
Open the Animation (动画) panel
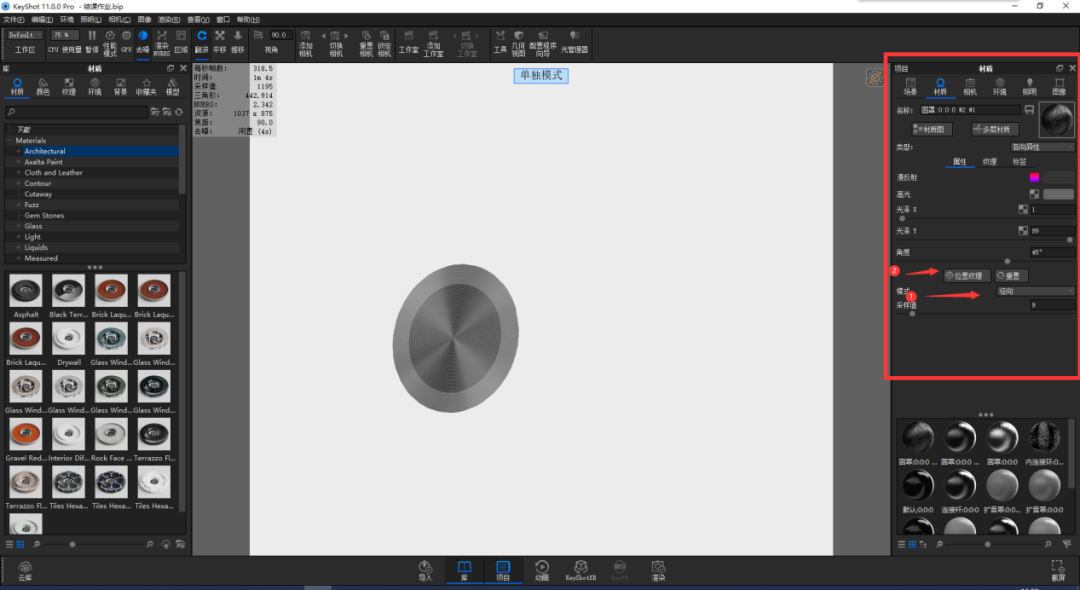542,571
